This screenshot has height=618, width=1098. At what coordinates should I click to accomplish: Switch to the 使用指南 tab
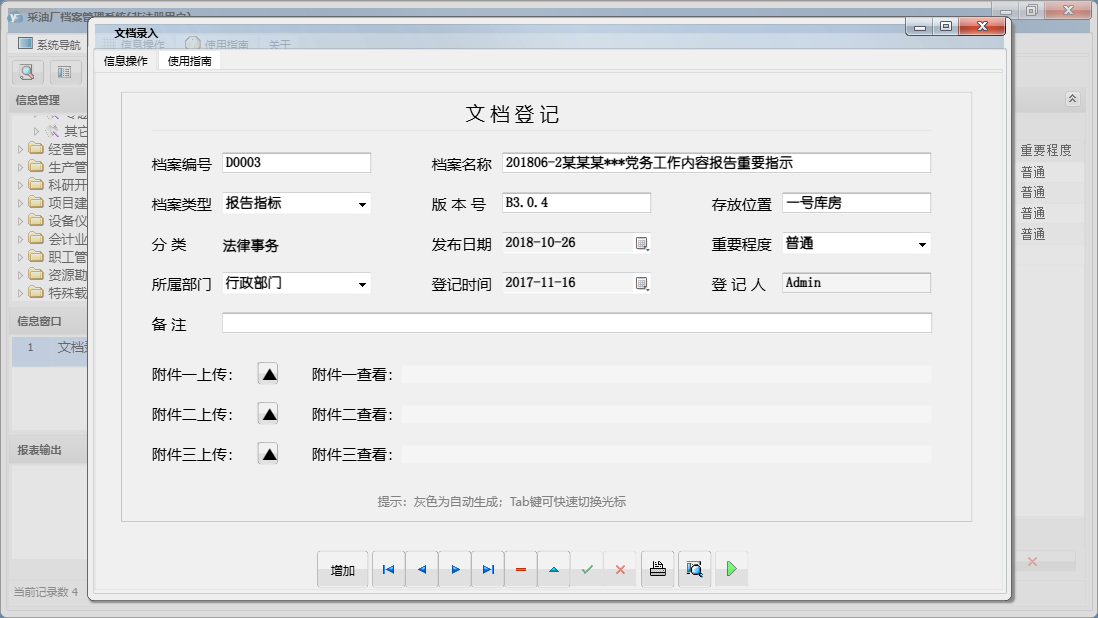[189, 61]
